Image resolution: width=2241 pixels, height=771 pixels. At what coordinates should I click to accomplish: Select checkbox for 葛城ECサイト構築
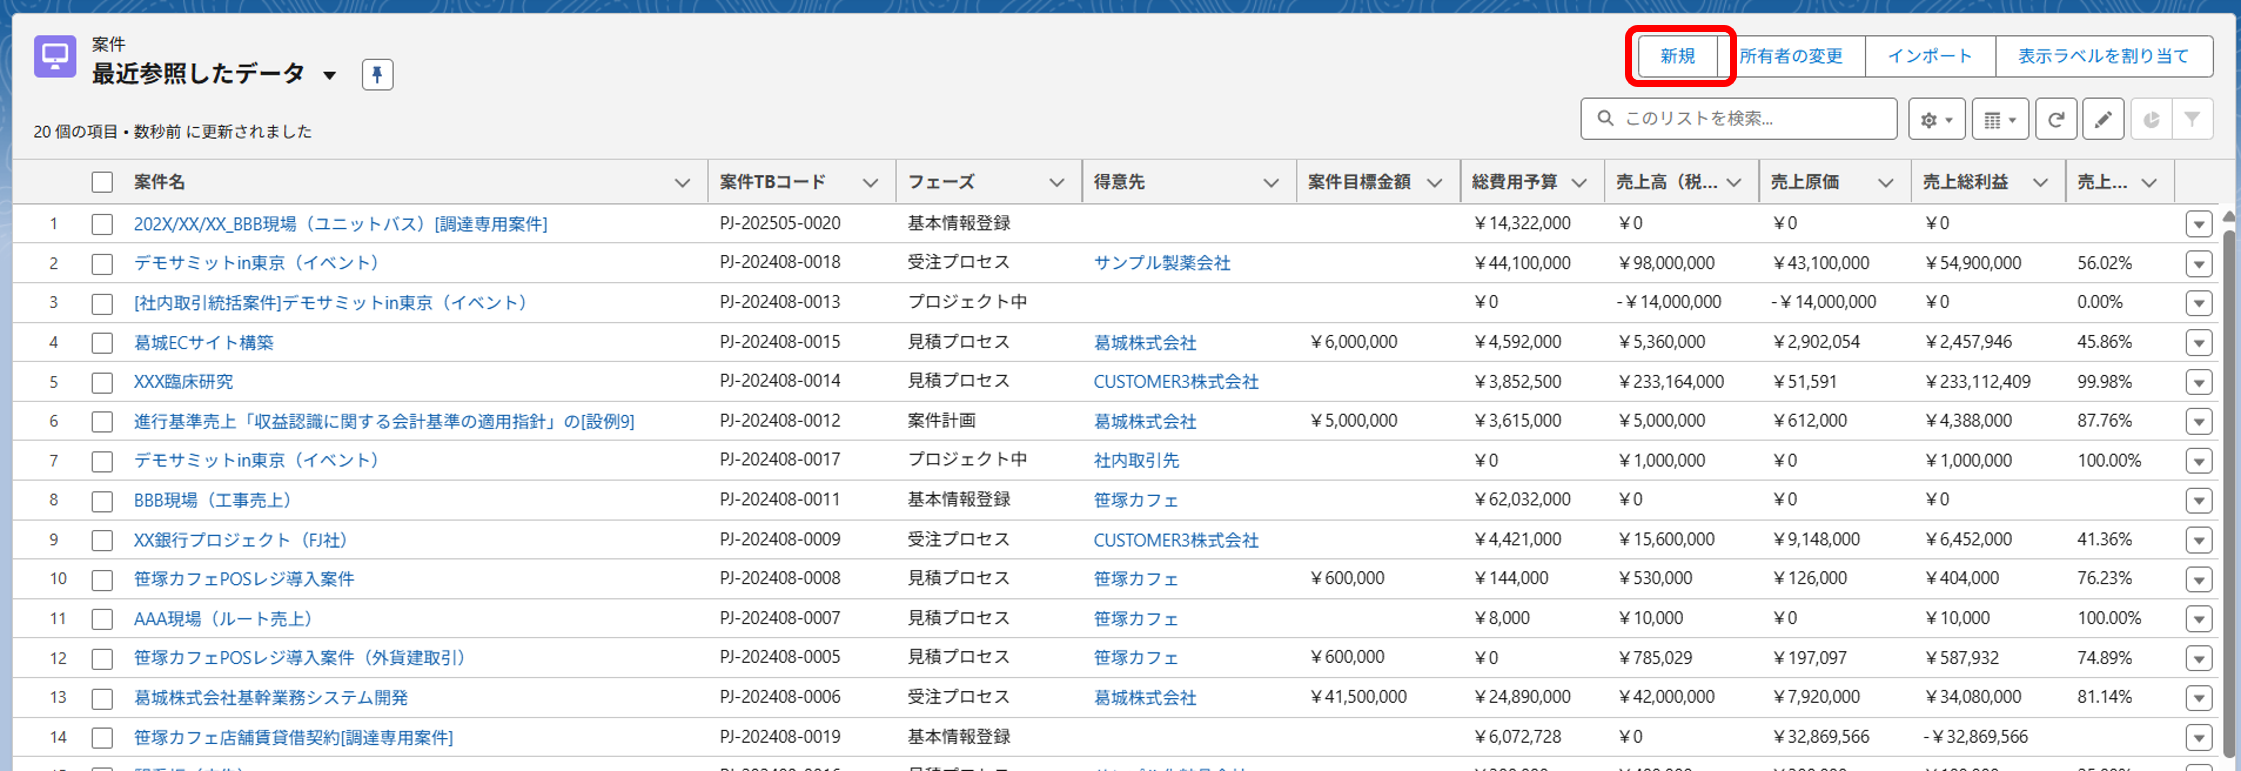click(x=102, y=343)
